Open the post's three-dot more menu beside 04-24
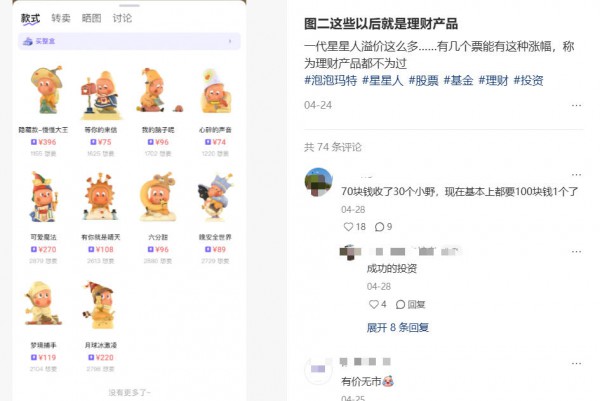The height and width of the screenshot is (401, 600). coord(576,105)
